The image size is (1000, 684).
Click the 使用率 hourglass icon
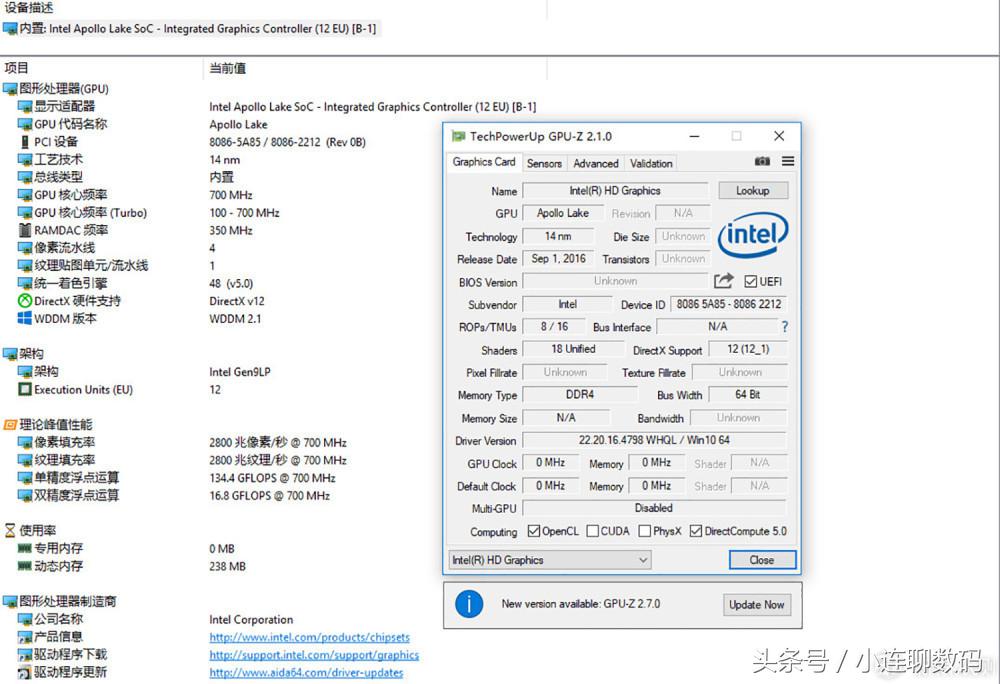10,530
